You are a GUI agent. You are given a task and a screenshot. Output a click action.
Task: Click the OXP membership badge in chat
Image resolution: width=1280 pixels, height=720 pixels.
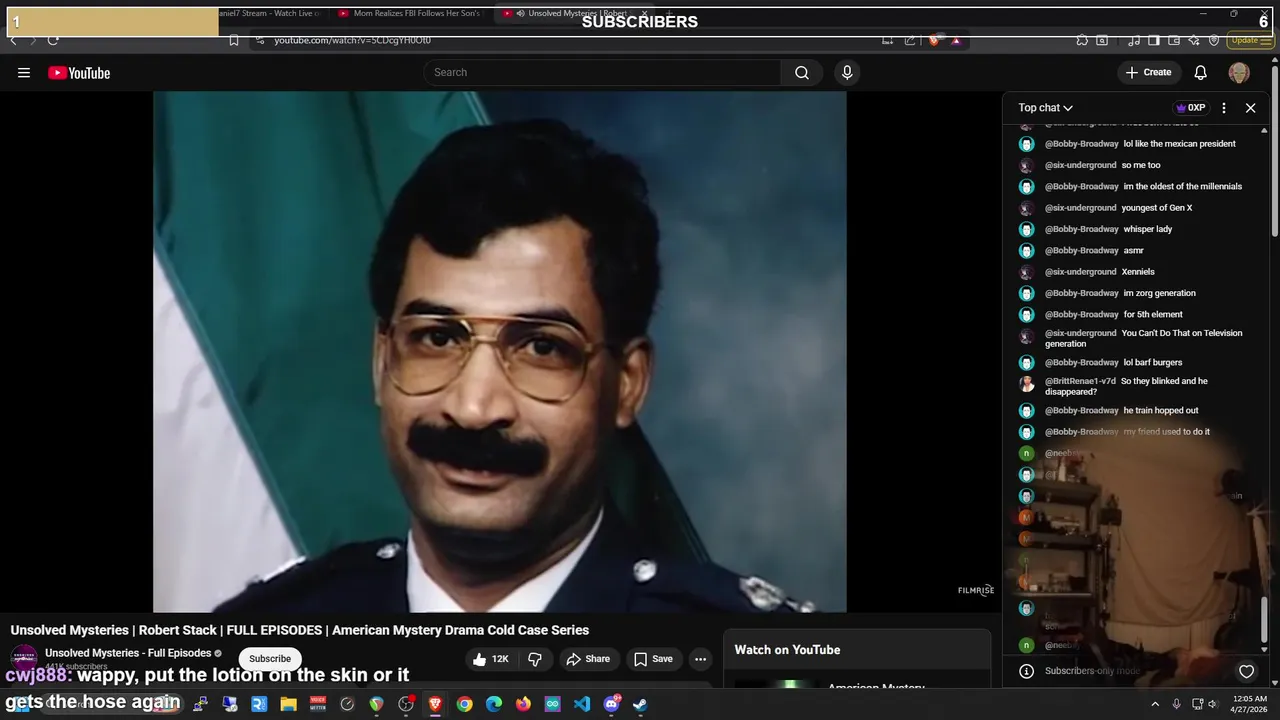tap(1190, 108)
